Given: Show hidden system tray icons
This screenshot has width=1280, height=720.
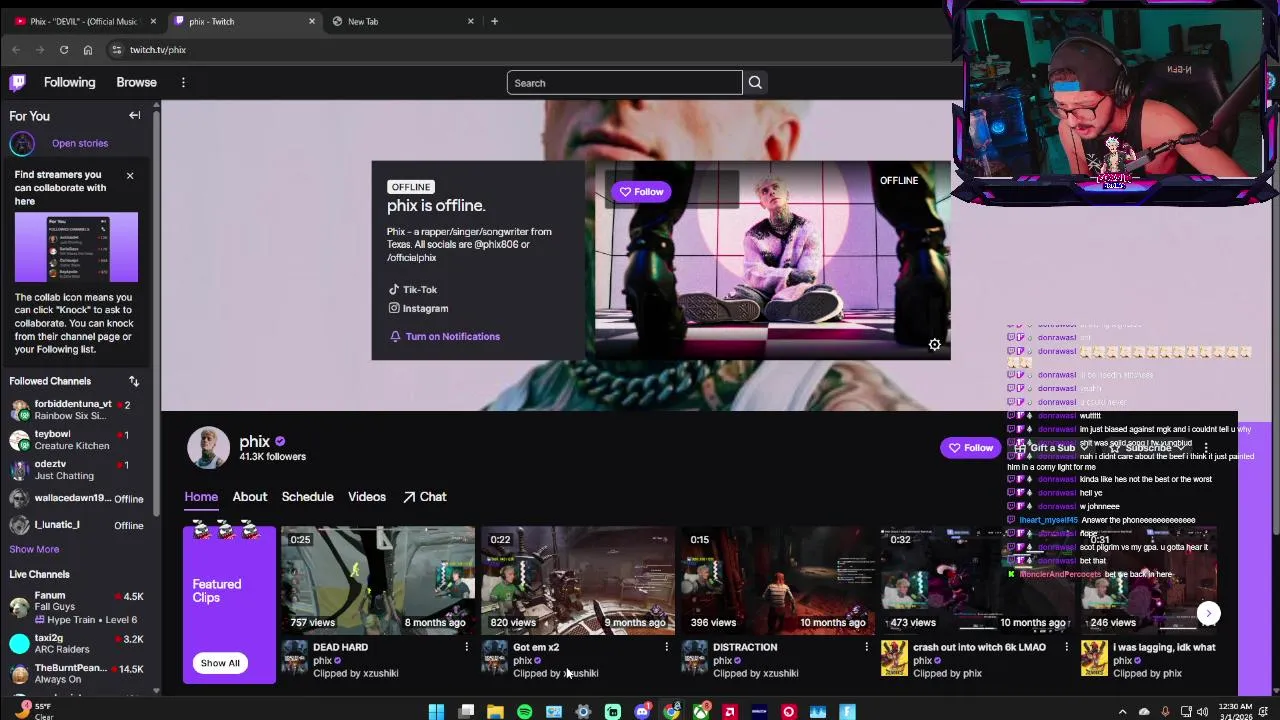Looking at the screenshot, I should point(1122,712).
